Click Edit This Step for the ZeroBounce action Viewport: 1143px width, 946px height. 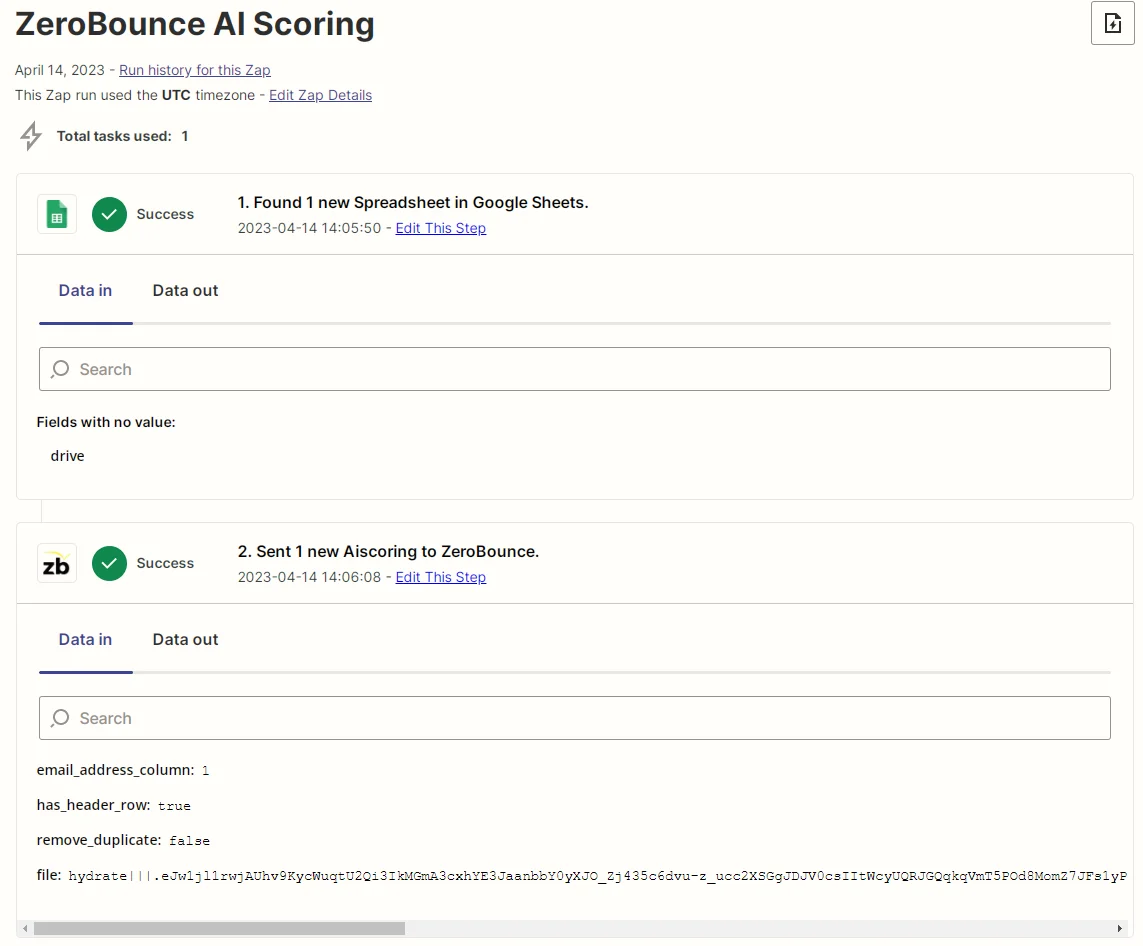[x=440, y=577]
